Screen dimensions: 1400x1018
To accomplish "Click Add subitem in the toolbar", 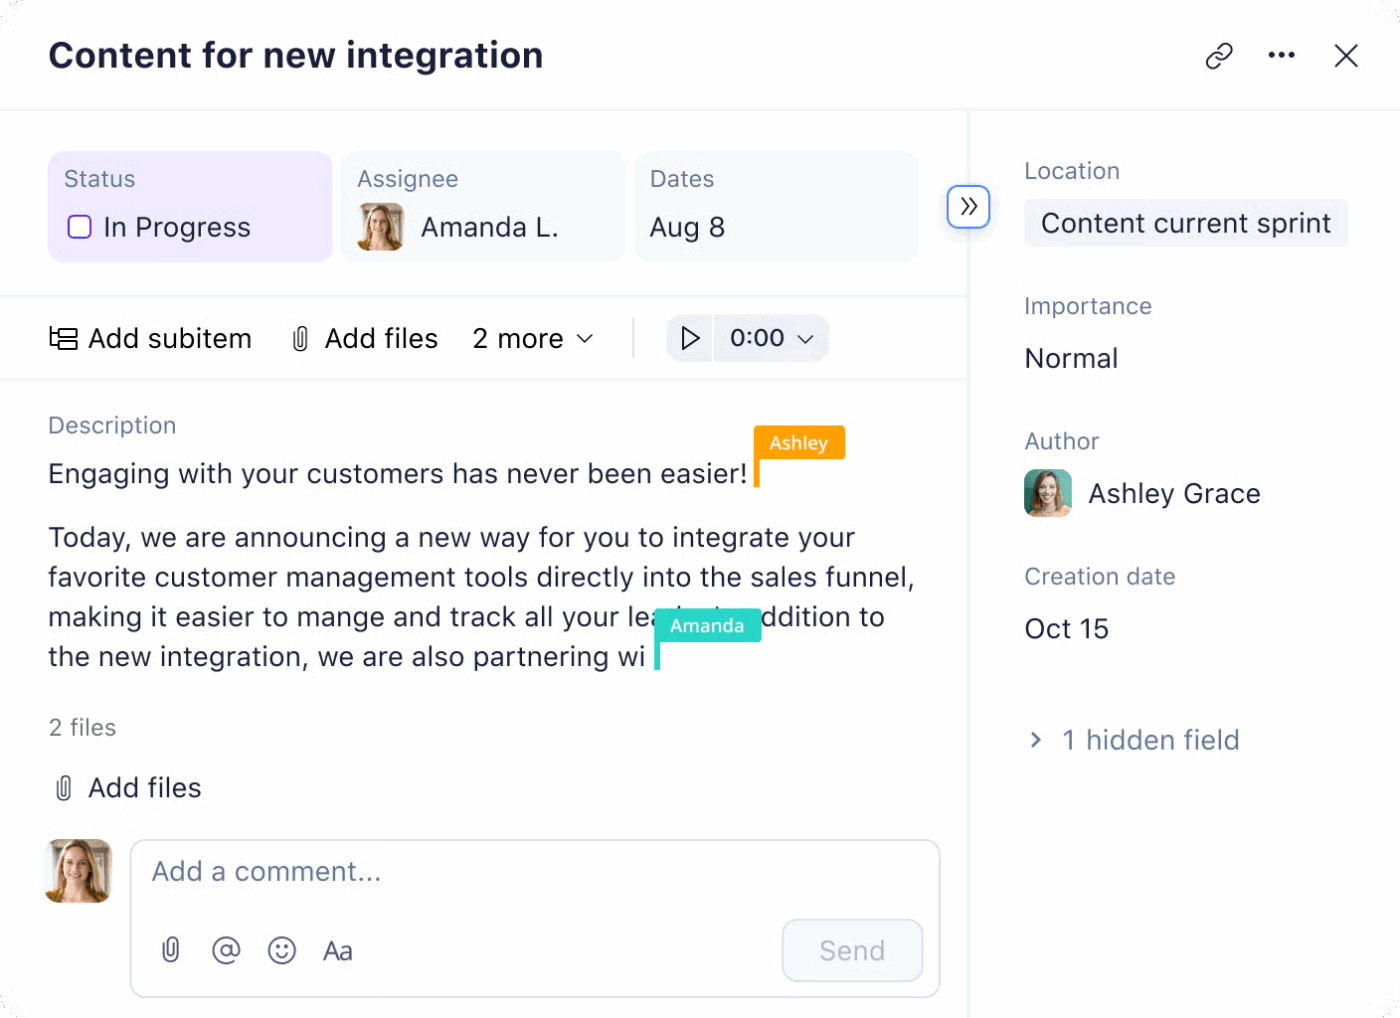I will [151, 339].
